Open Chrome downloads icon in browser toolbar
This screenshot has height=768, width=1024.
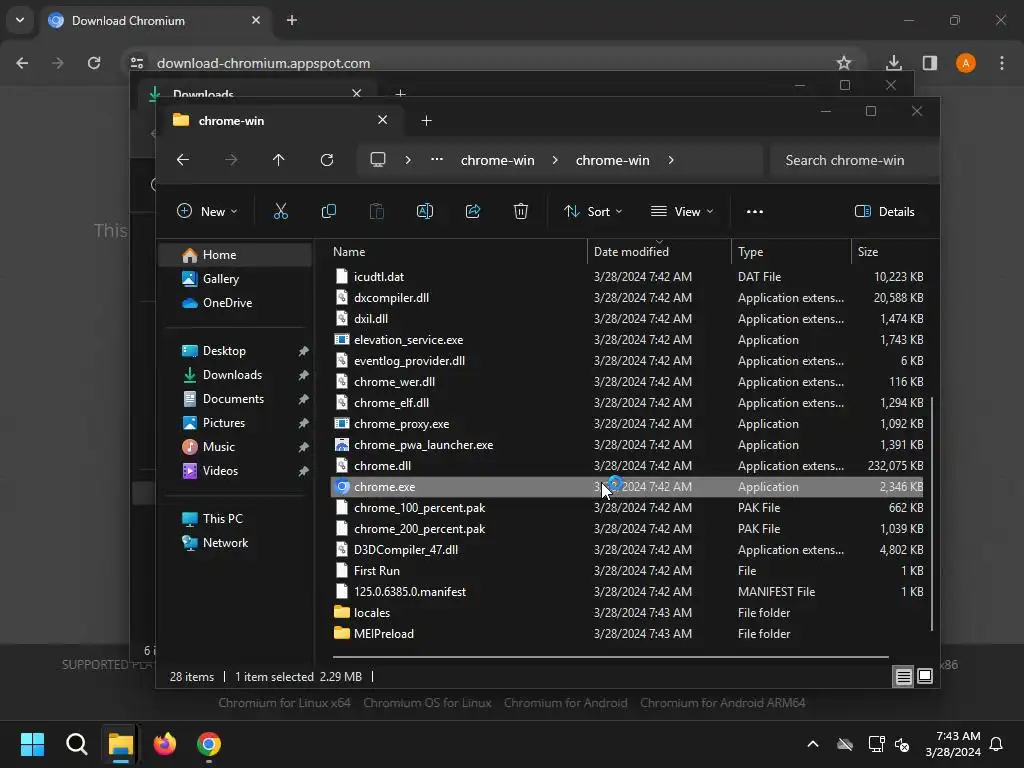[893, 63]
